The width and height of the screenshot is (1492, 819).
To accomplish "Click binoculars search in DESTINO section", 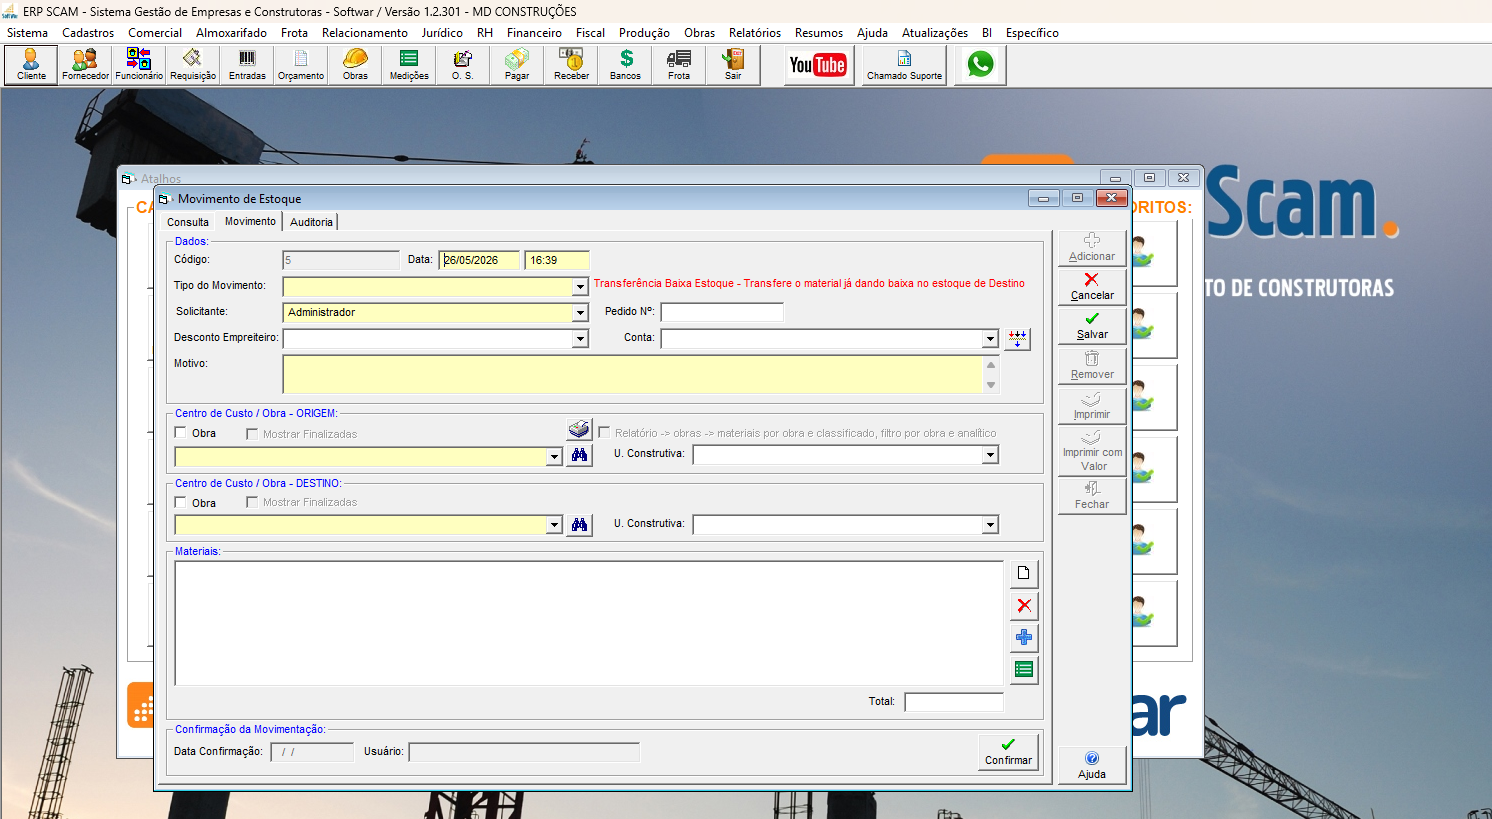I will (579, 525).
